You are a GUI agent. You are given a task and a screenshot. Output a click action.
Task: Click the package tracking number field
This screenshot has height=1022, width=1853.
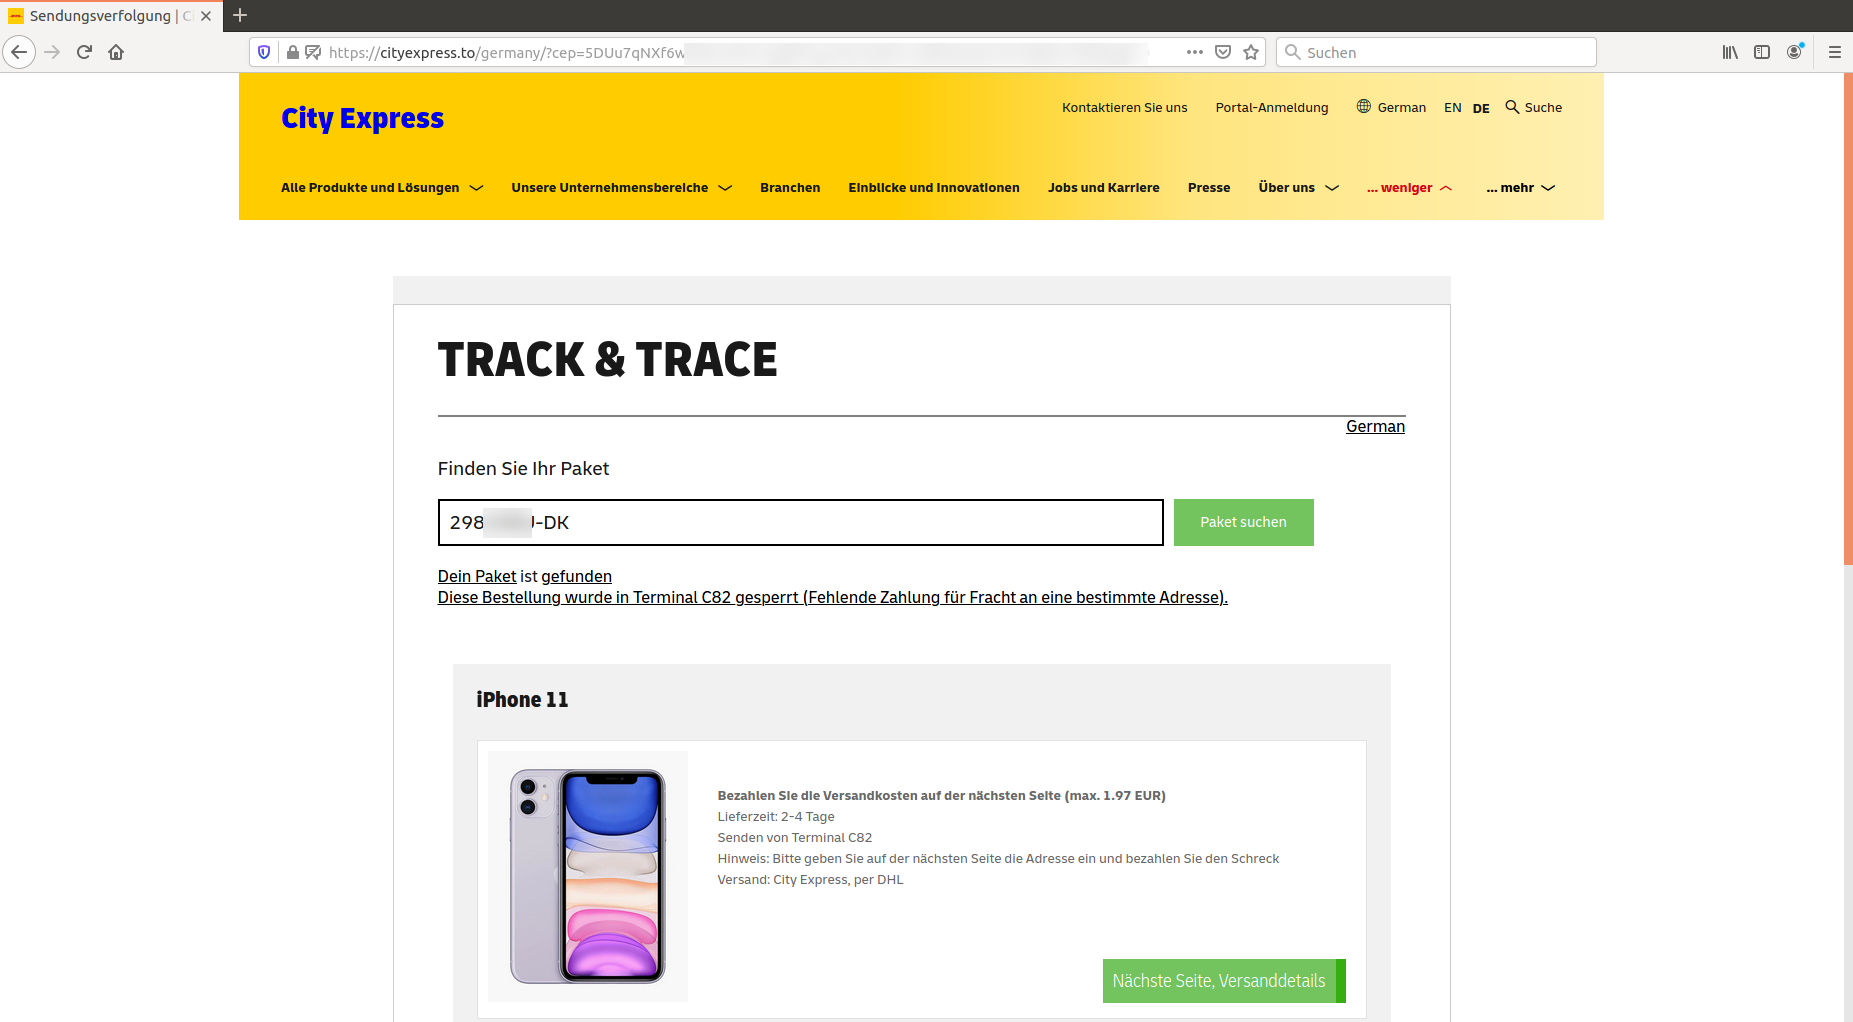pos(800,523)
